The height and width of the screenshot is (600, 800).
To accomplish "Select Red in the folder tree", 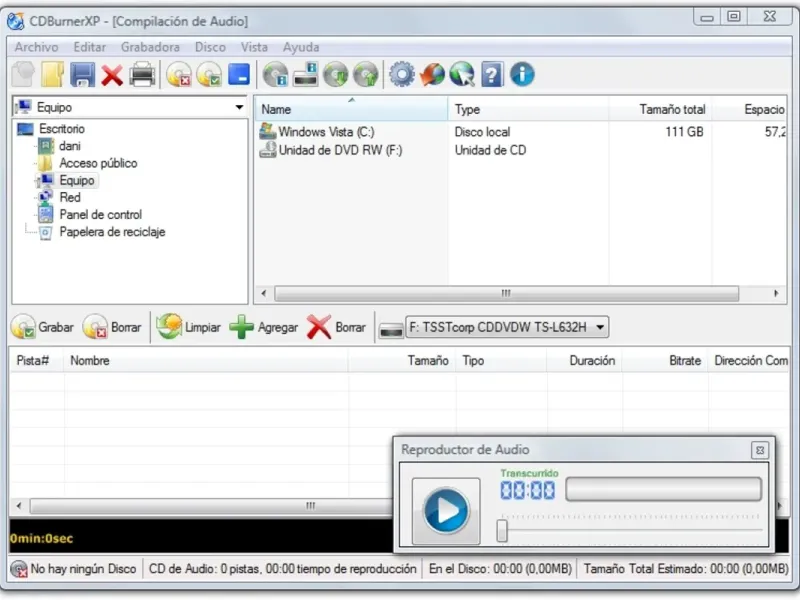I will (x=70, y=197).
